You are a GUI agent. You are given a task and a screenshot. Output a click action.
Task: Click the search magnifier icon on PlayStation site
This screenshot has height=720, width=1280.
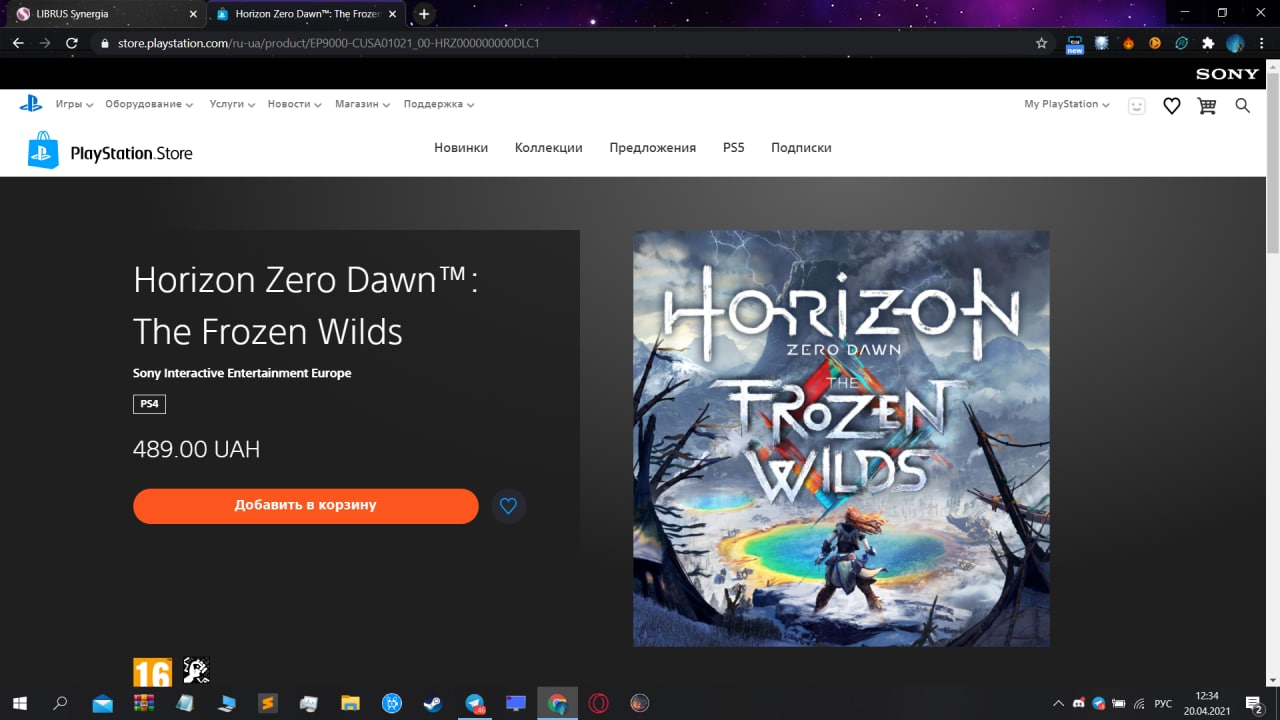tap(1243, 105)
